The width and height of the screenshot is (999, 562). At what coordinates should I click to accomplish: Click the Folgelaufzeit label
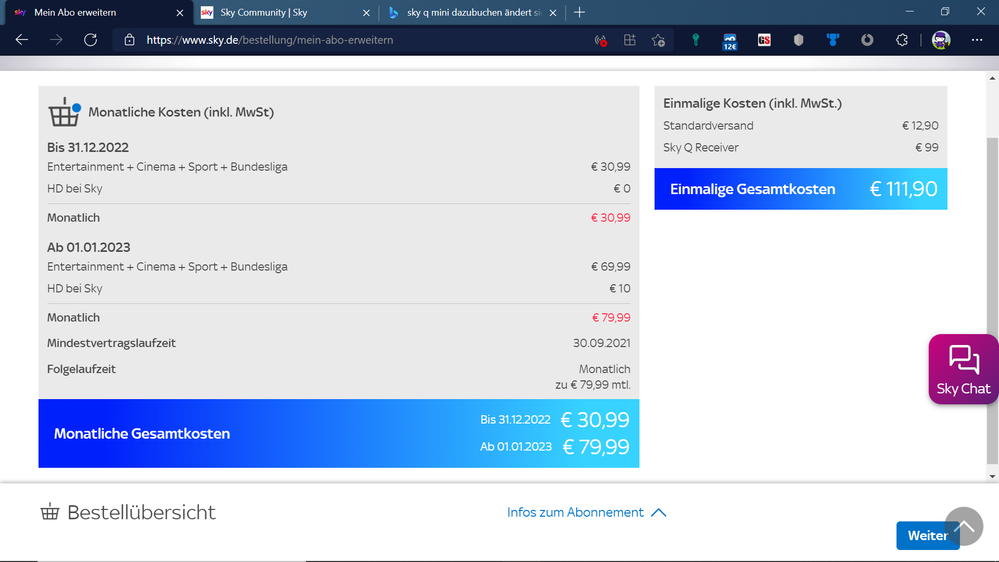[x=81, y=369]
